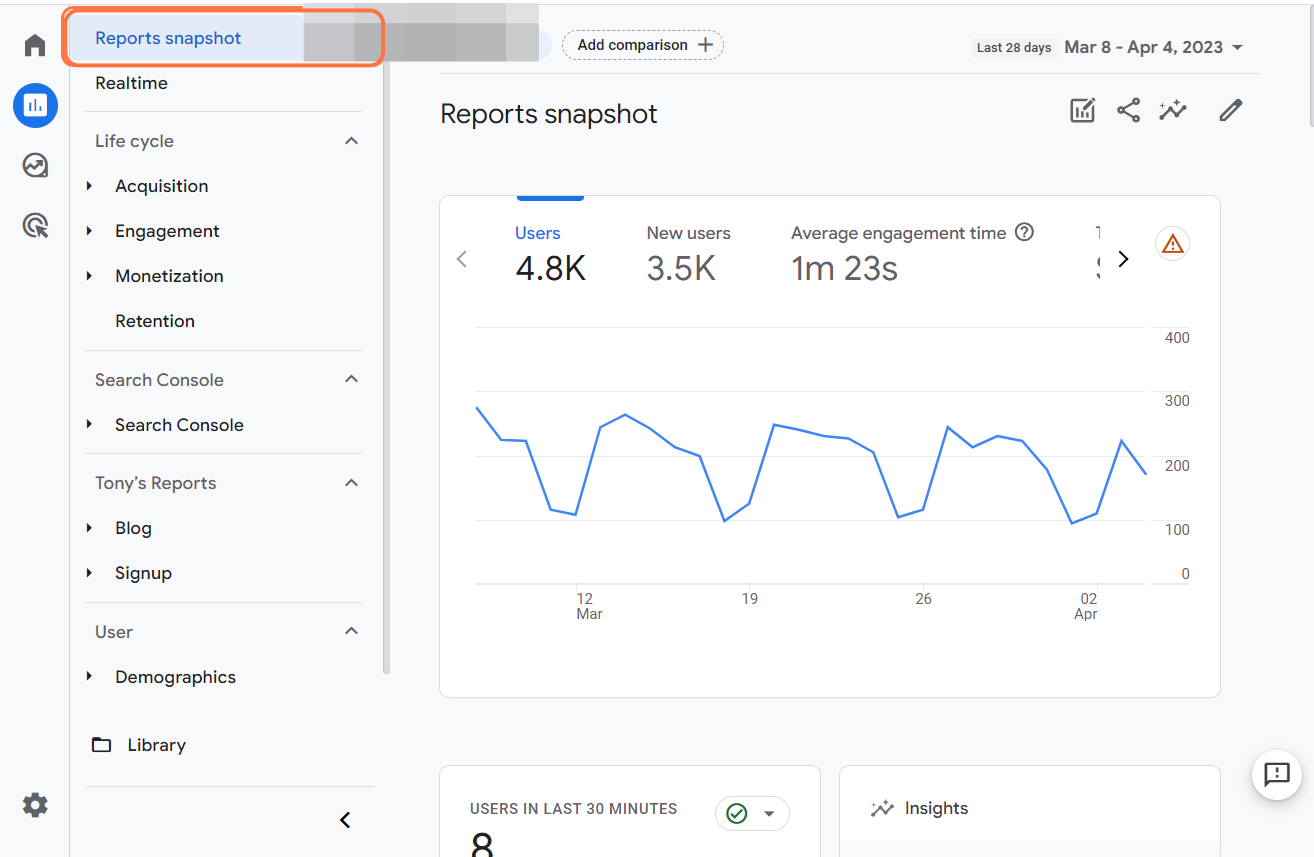This screenshot has height=857, width=1314.
Task: Click the Insights card heading
Action: click(x=936, y=808)
